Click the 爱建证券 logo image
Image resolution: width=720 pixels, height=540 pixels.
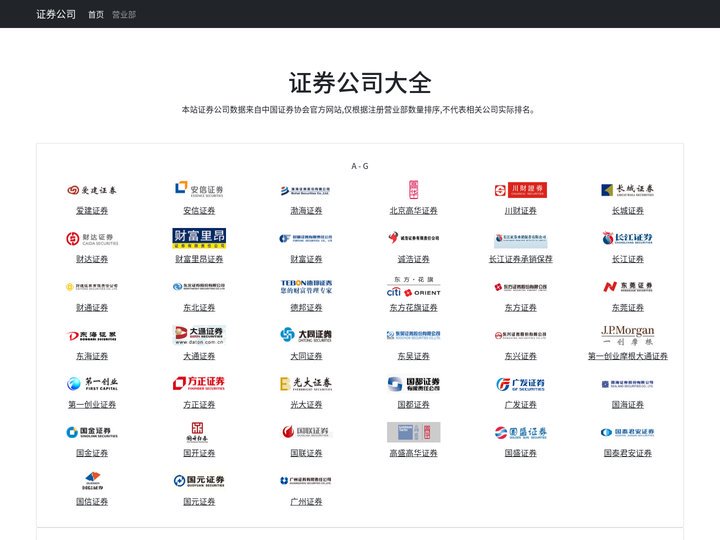(92, 190)
